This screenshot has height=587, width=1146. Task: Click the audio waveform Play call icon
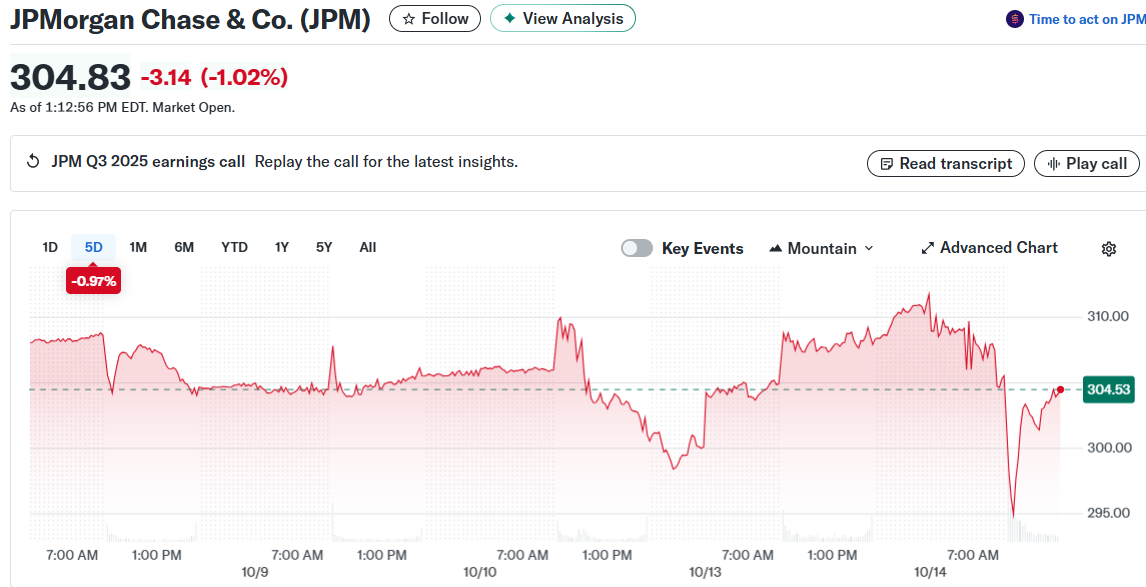coord(1053,164)
